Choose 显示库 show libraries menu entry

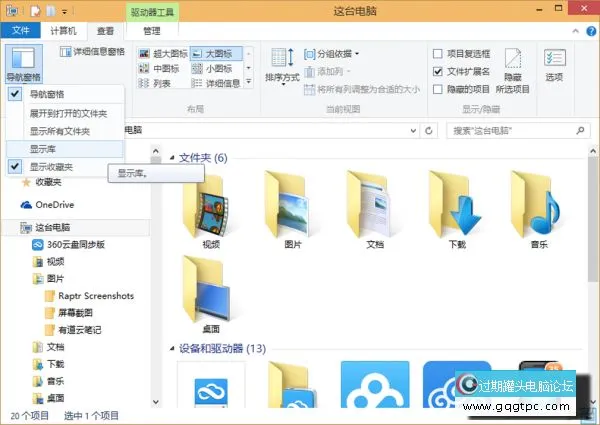coord(65,149)
